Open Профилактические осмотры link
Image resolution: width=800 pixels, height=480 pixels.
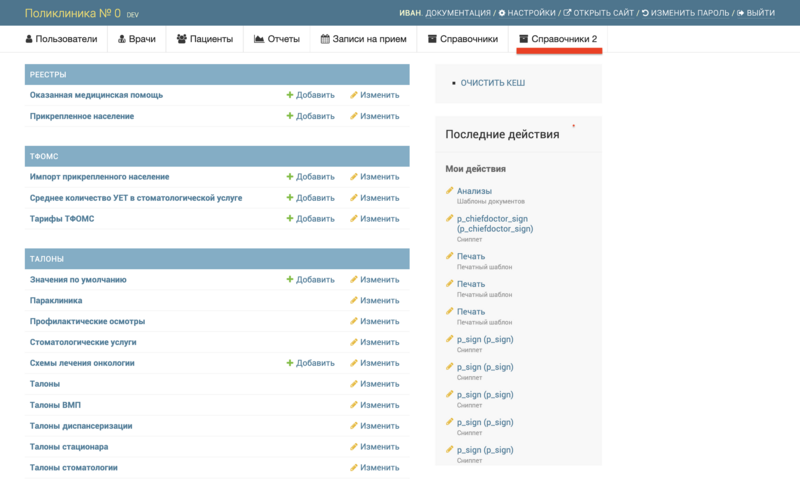click(x=87, y=321)
